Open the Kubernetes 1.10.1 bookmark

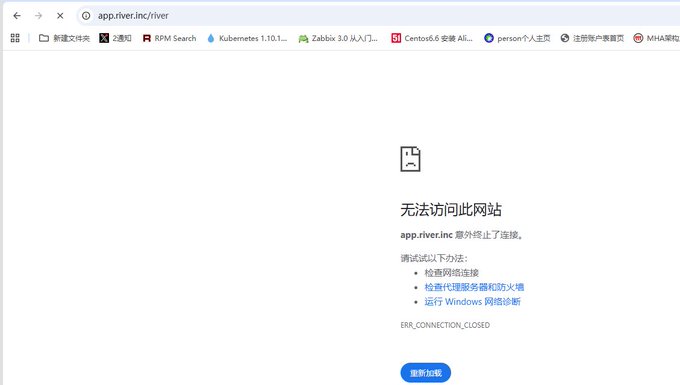[247, 38]
